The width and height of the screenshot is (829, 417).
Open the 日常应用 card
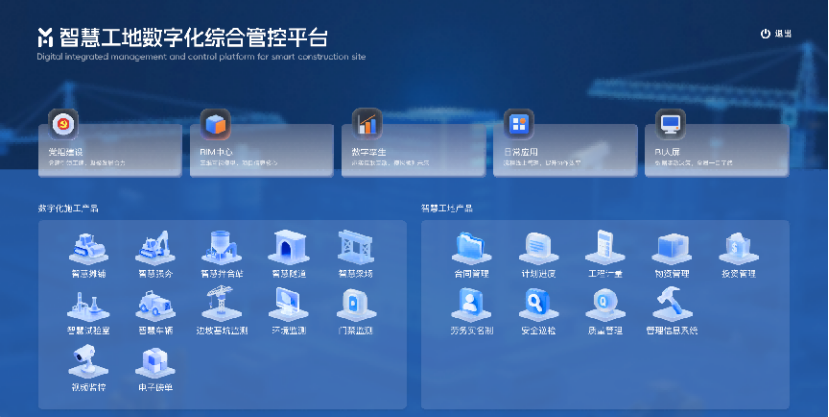tap(565, 150)
